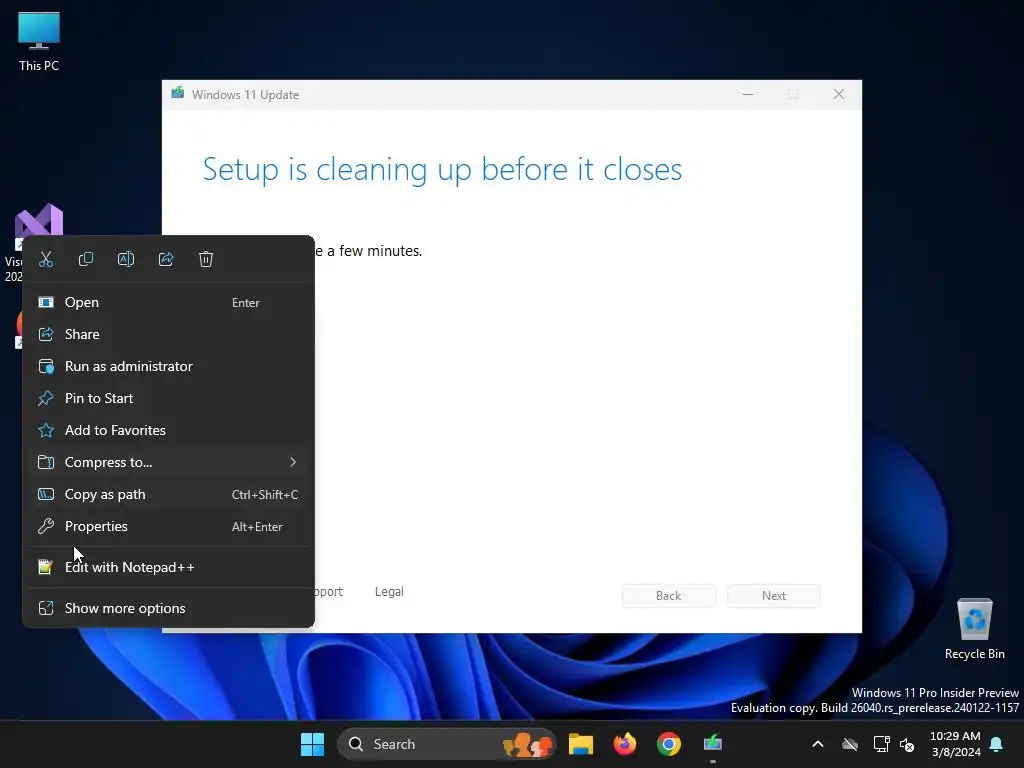The width and height of the screenshot is (1024, 768).
Task: Click the Copy icon in context menu
Action: pyautogui.click(x=86, y=259)
